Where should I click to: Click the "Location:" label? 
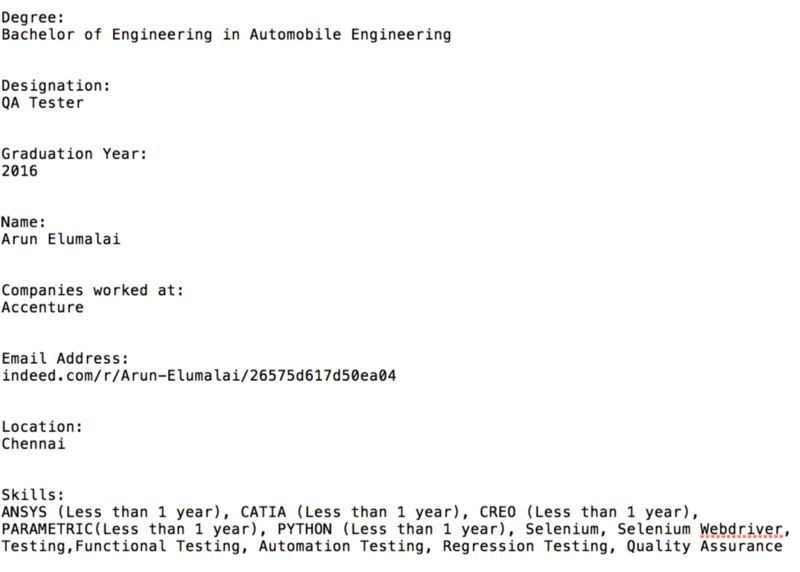(x=42, y=426)
